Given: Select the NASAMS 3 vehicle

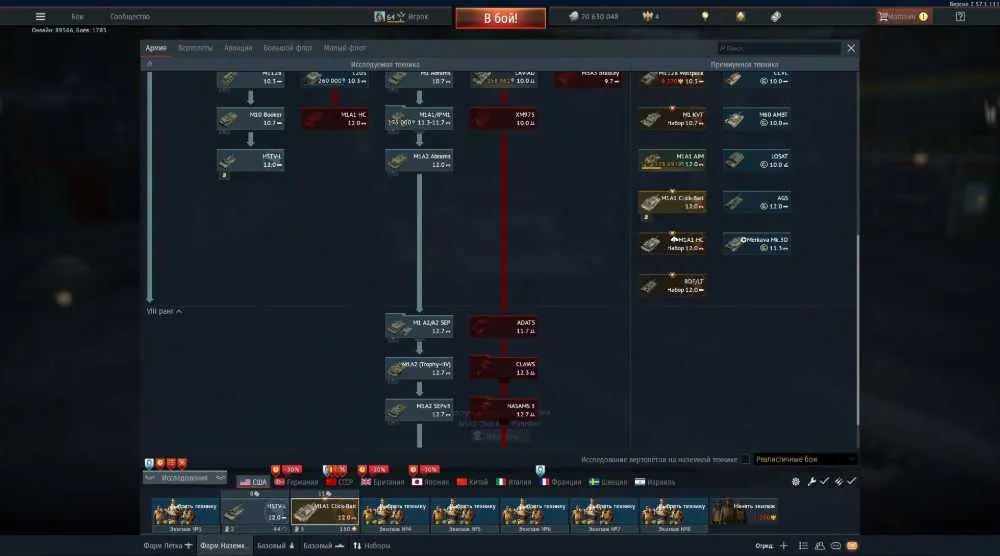Looking at the screenshot, I should [504, 410].
